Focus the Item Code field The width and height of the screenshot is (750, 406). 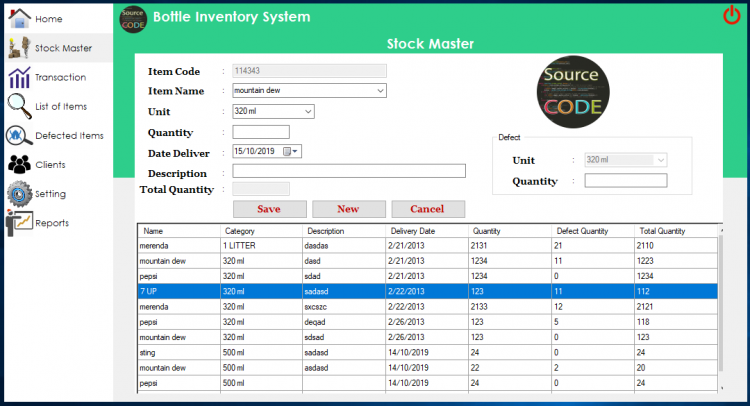click(x=309, y=71)
